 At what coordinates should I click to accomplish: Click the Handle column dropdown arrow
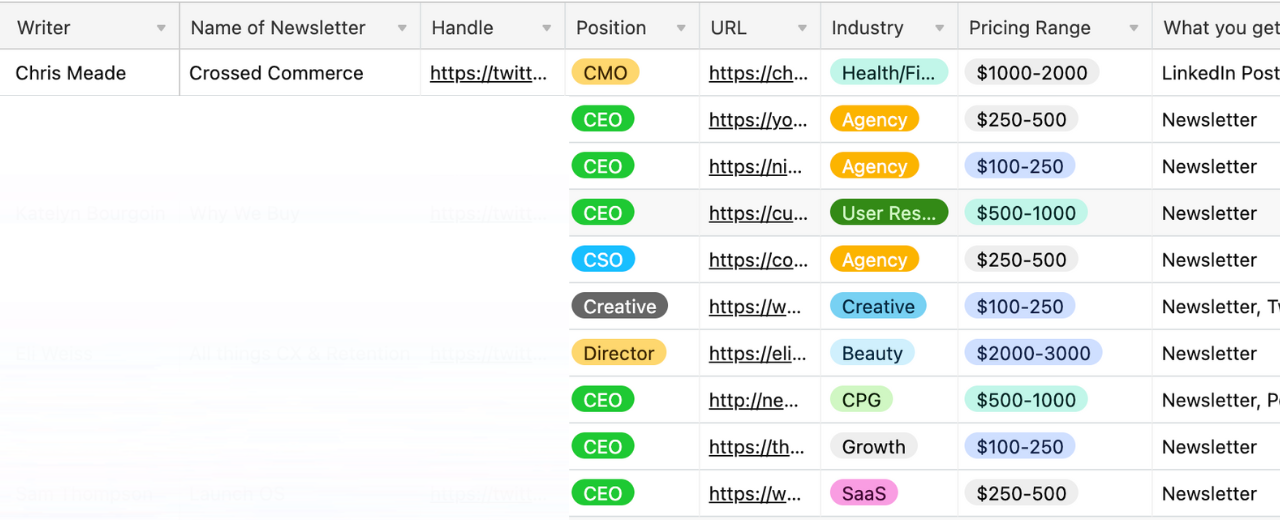coord(546,28)
